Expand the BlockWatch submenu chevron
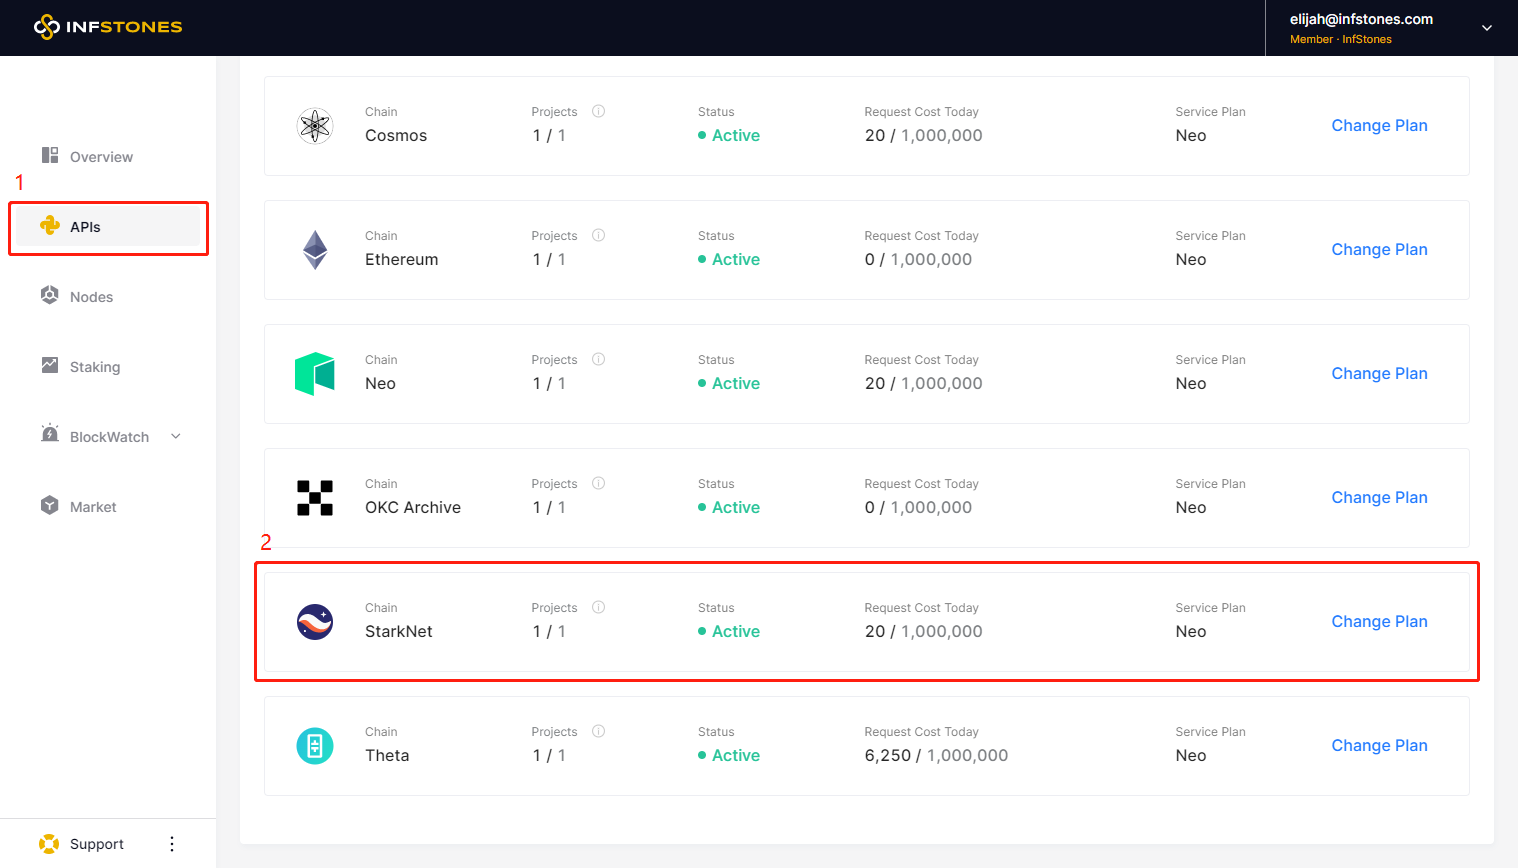 (x=176, y=436)
